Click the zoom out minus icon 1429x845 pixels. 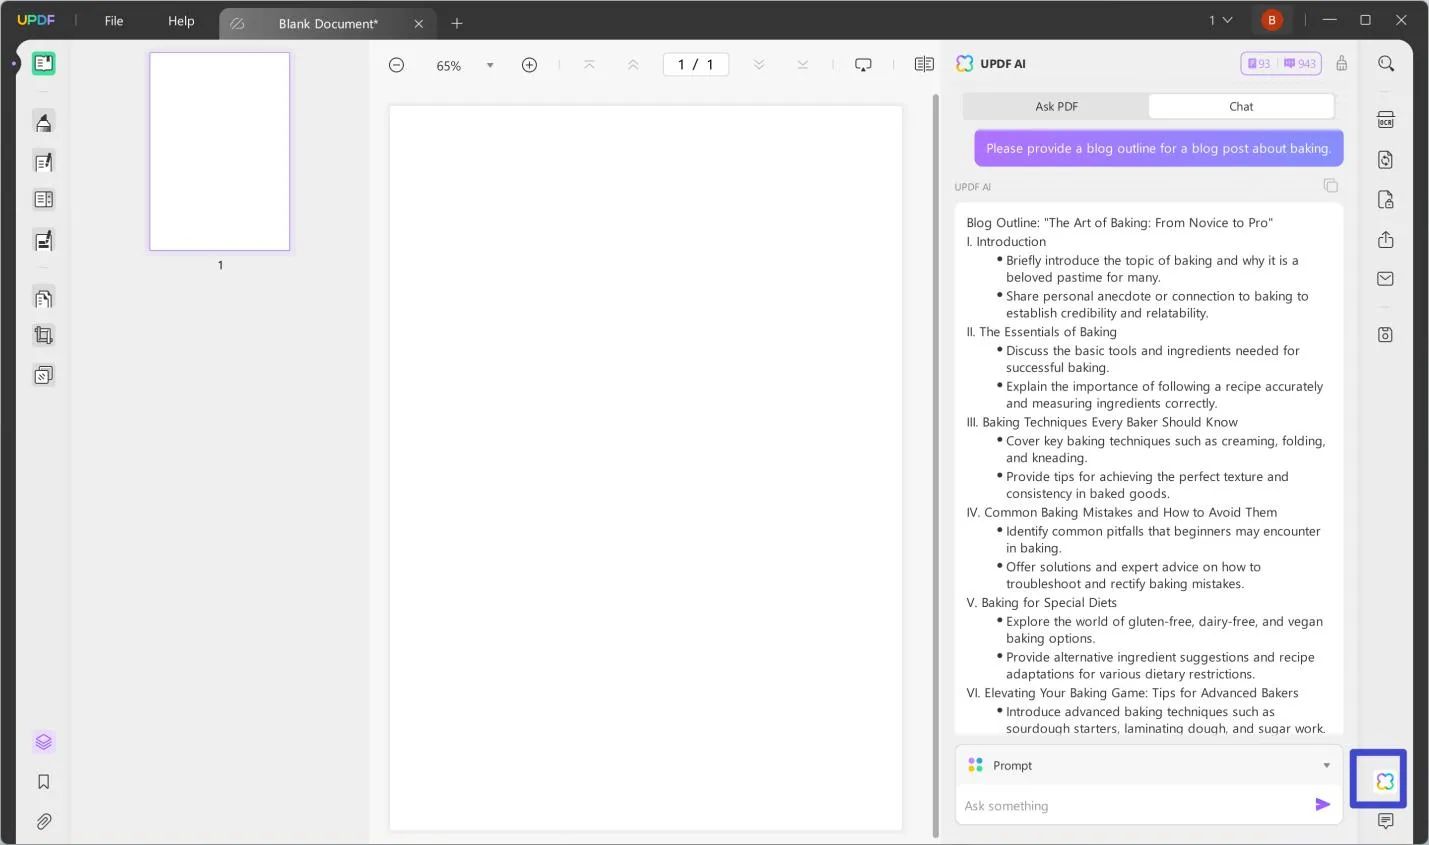coord(396,65)
